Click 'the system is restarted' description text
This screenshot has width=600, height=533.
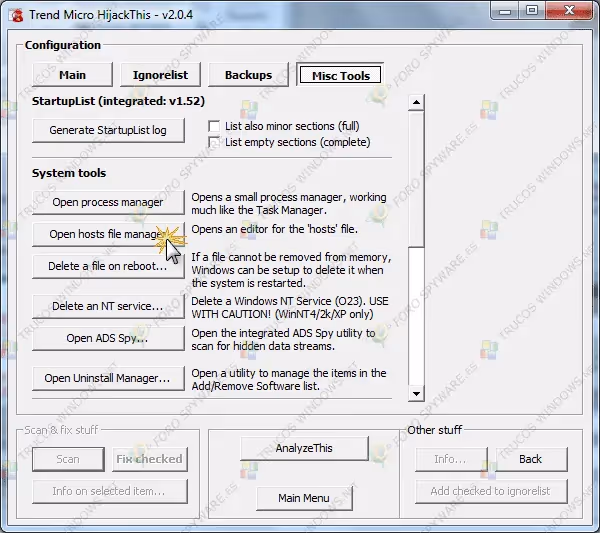point(249,283)
